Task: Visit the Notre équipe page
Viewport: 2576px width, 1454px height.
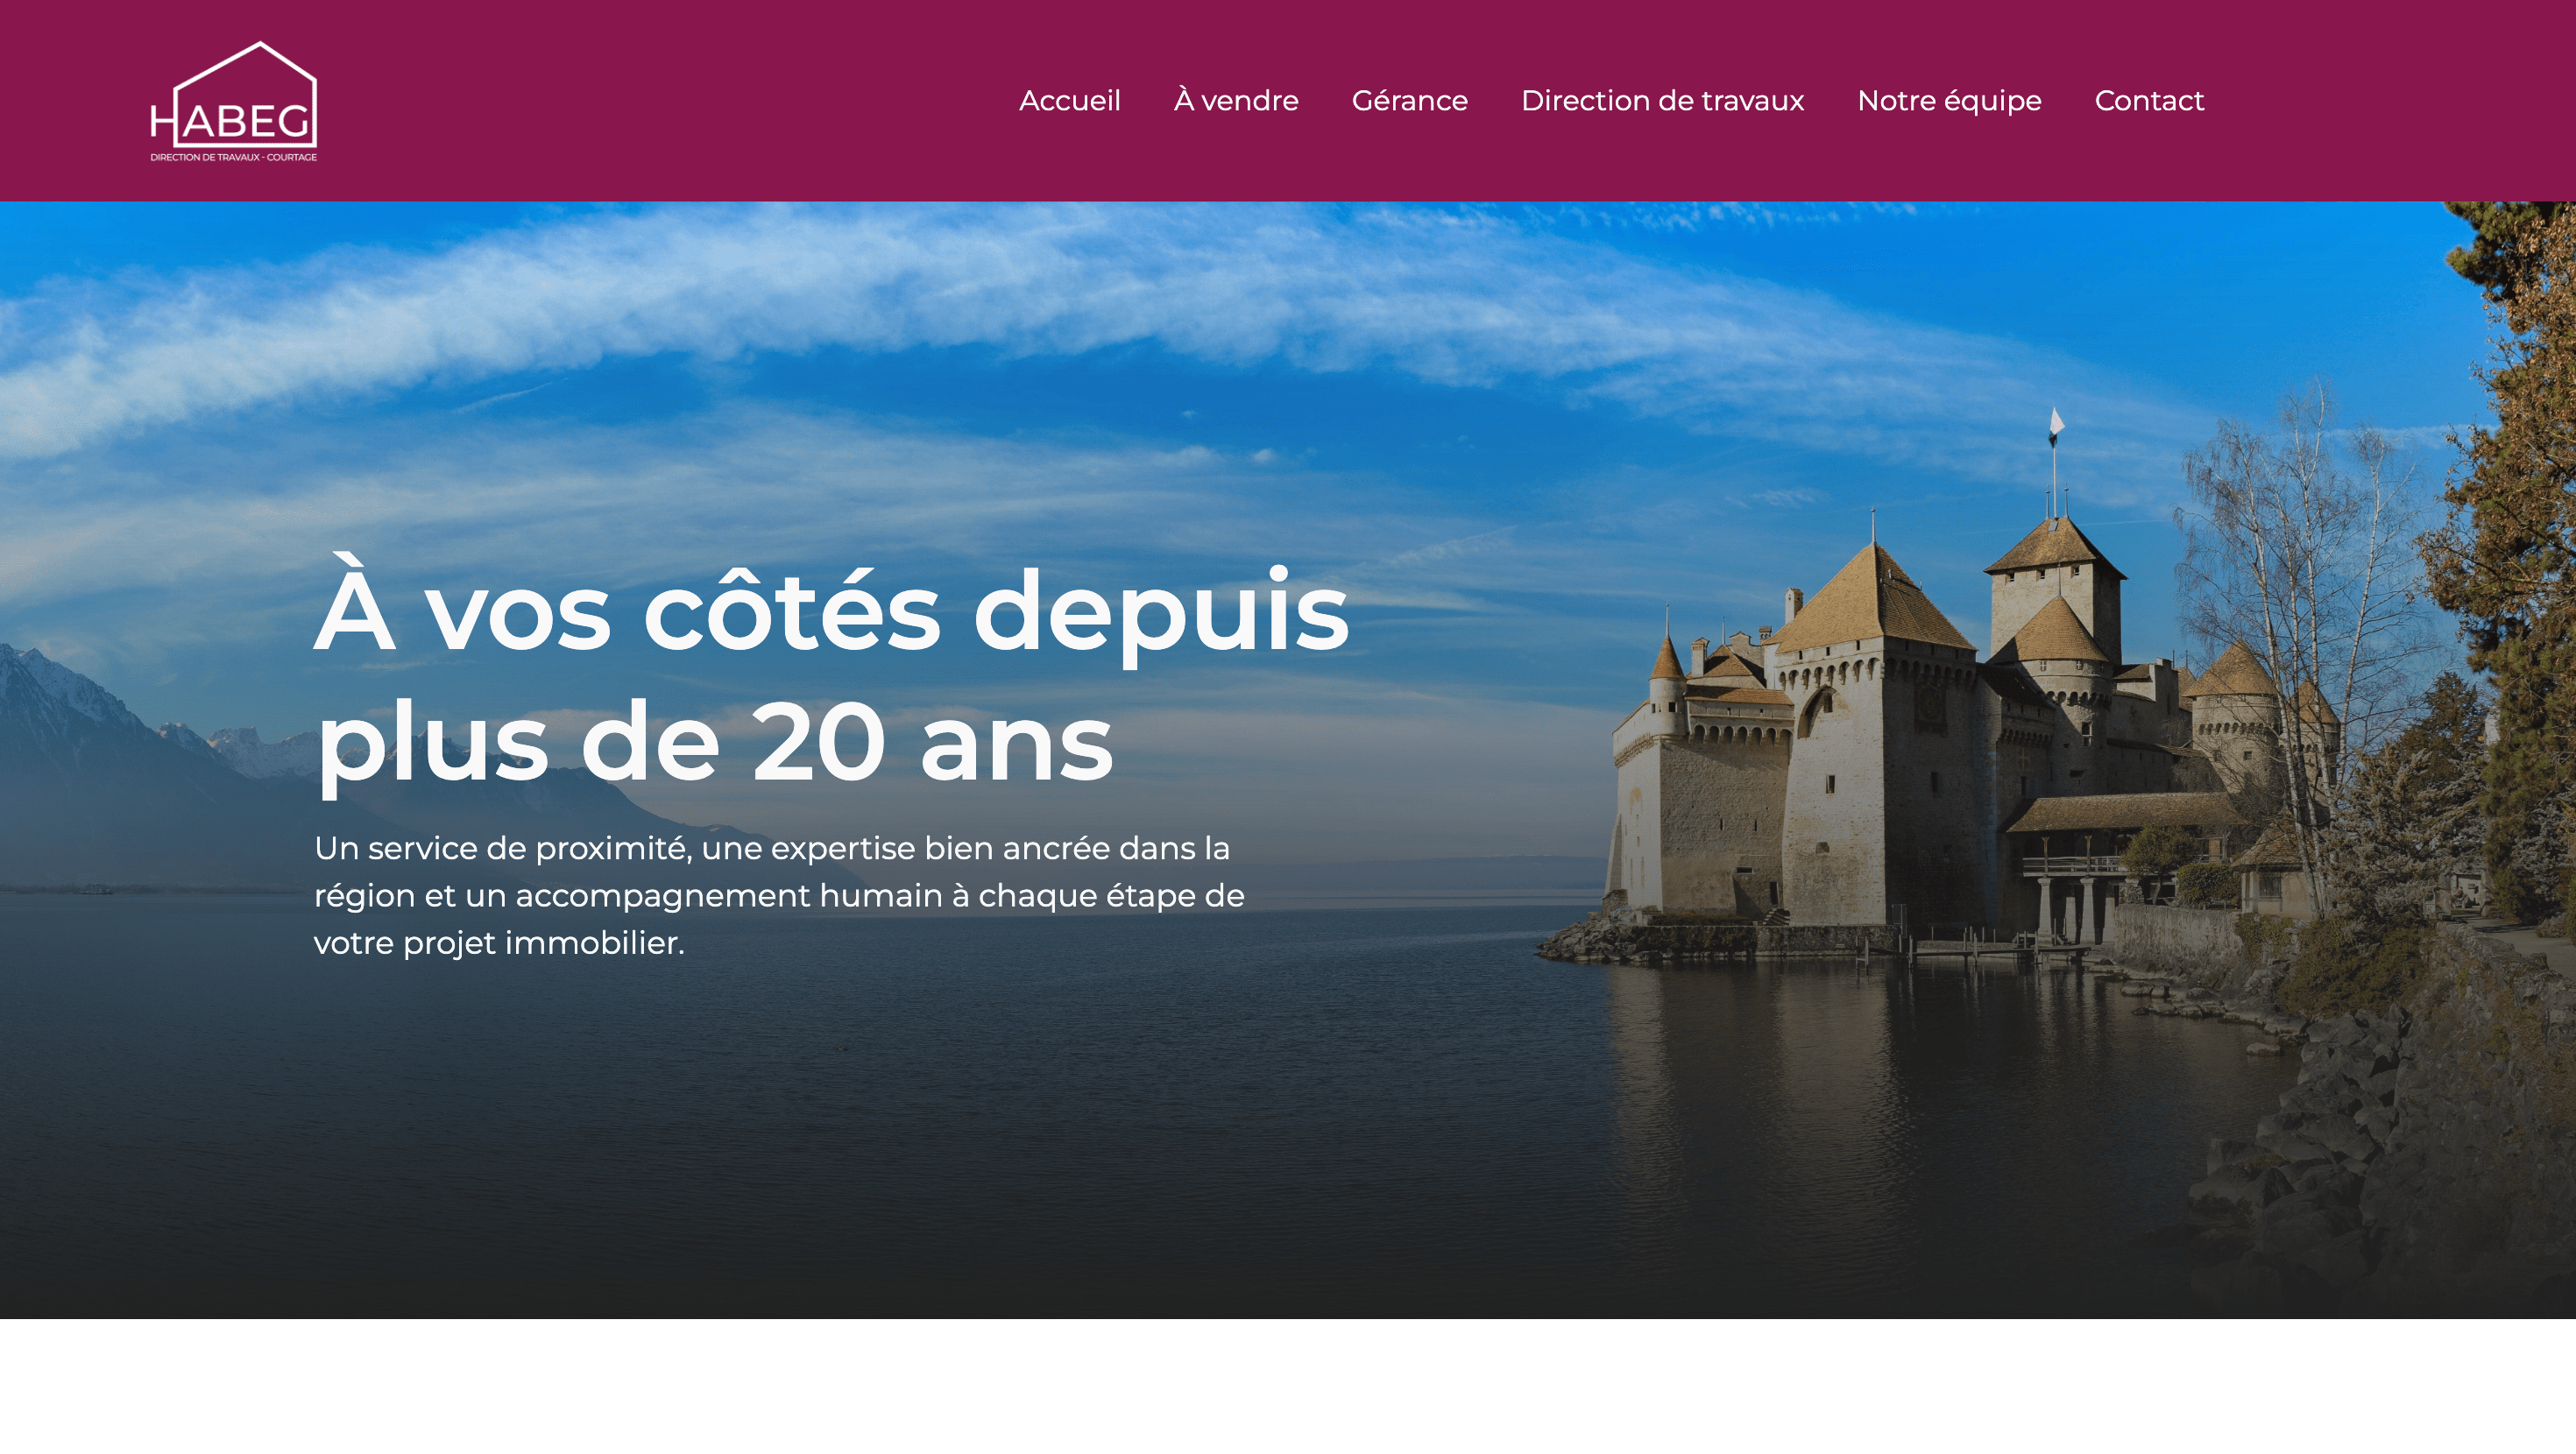Action: click(1949, 101)
